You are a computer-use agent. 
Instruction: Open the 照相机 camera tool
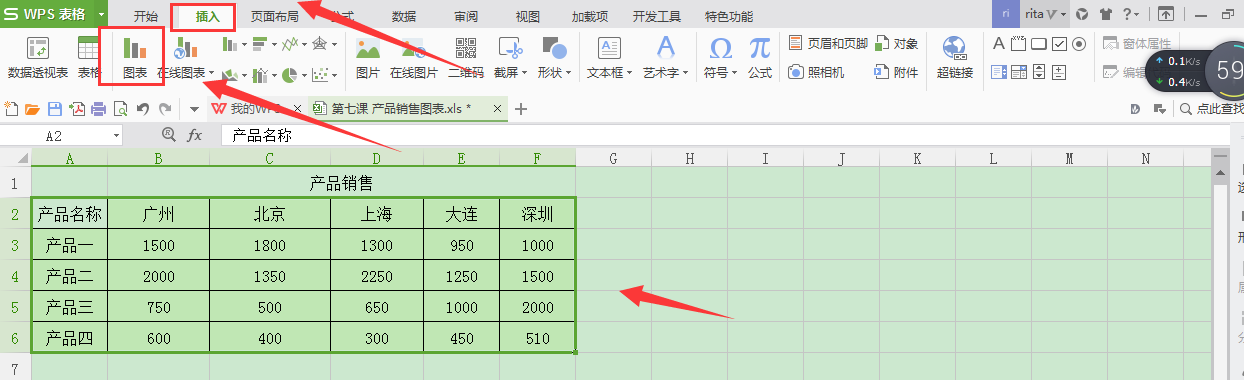click(x=816, y=72)
